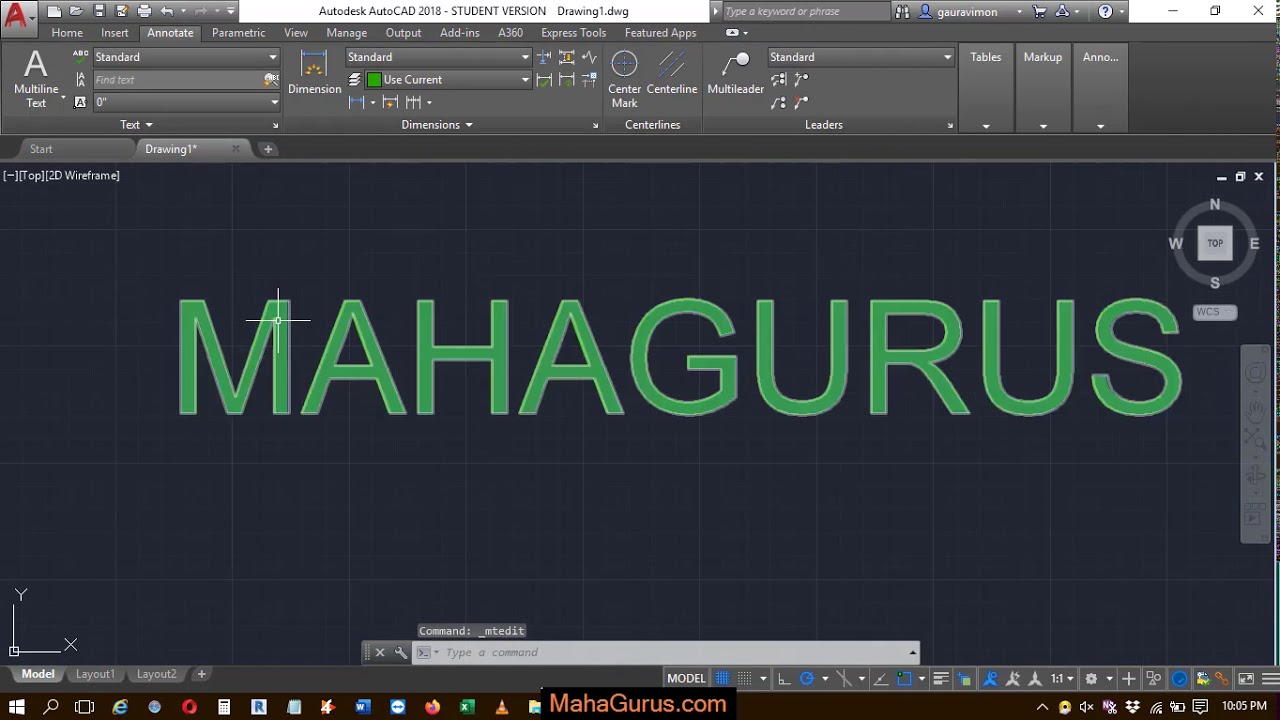Click the gauravimon account name
This screenshot has height=720, width=1280.
pyautogui.click(x=967, y=12)
